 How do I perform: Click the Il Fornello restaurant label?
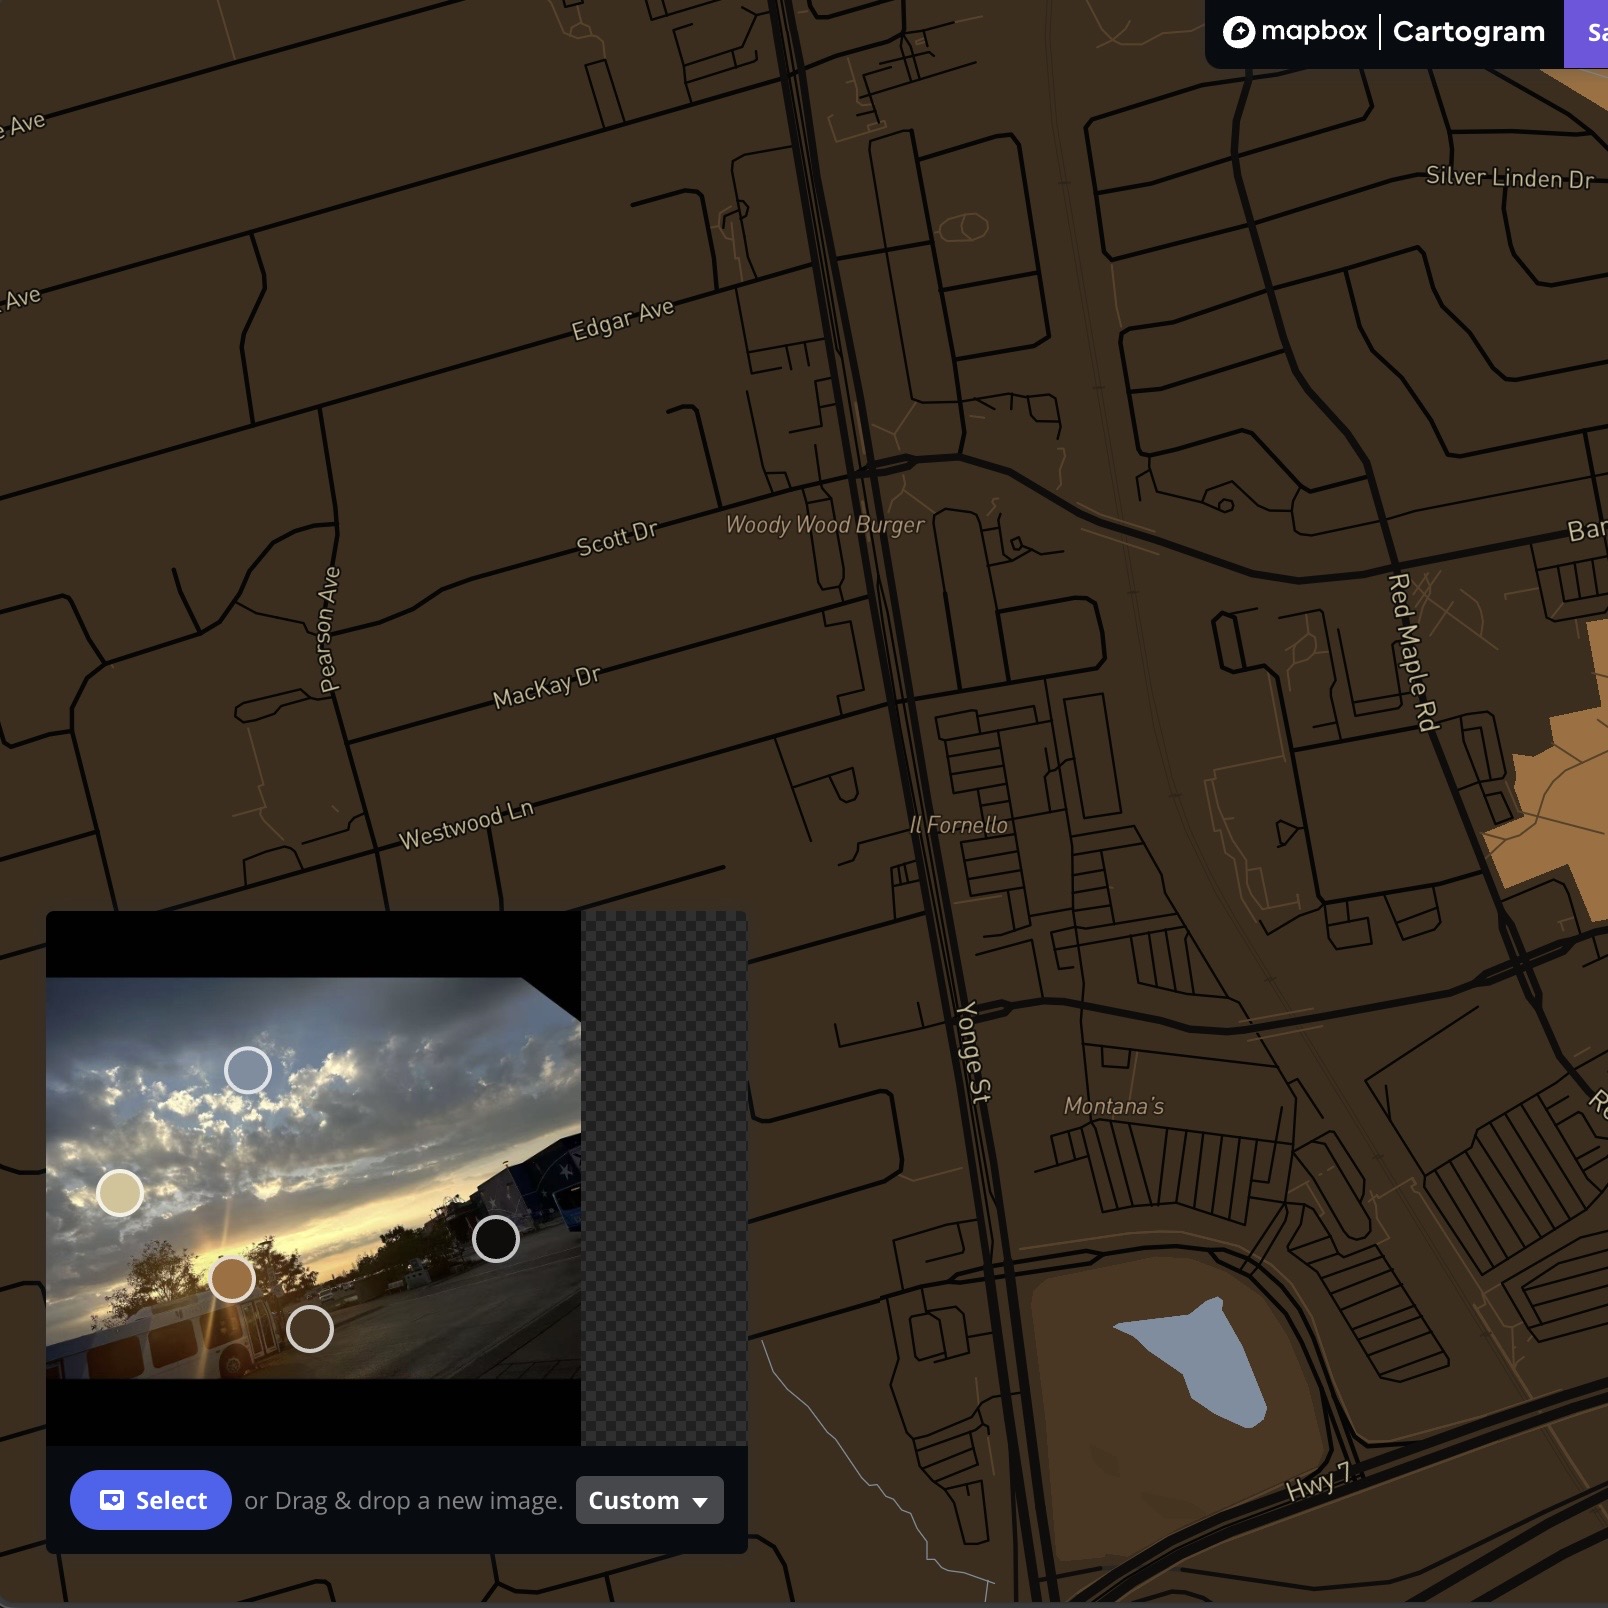click(x=959, y=825)
